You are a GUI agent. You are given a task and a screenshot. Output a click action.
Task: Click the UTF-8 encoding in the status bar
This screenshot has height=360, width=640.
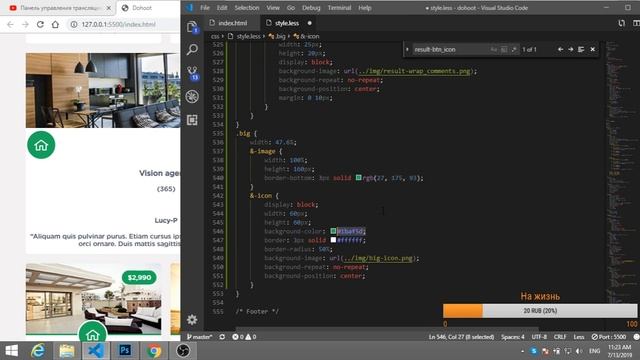pos(539,337)
